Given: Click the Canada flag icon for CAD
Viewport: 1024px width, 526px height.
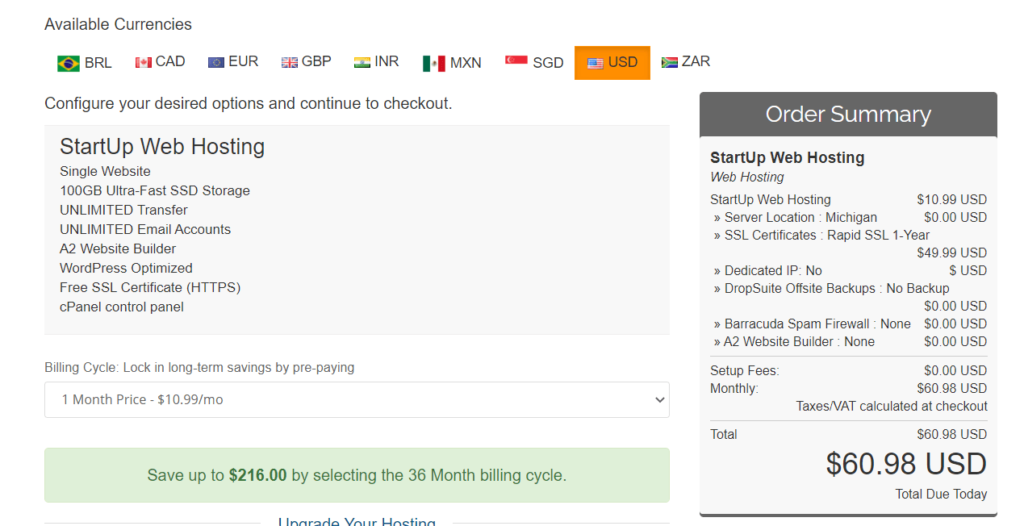Looking at the screenshot, I should pyautogui.click(x=143, y=63).
